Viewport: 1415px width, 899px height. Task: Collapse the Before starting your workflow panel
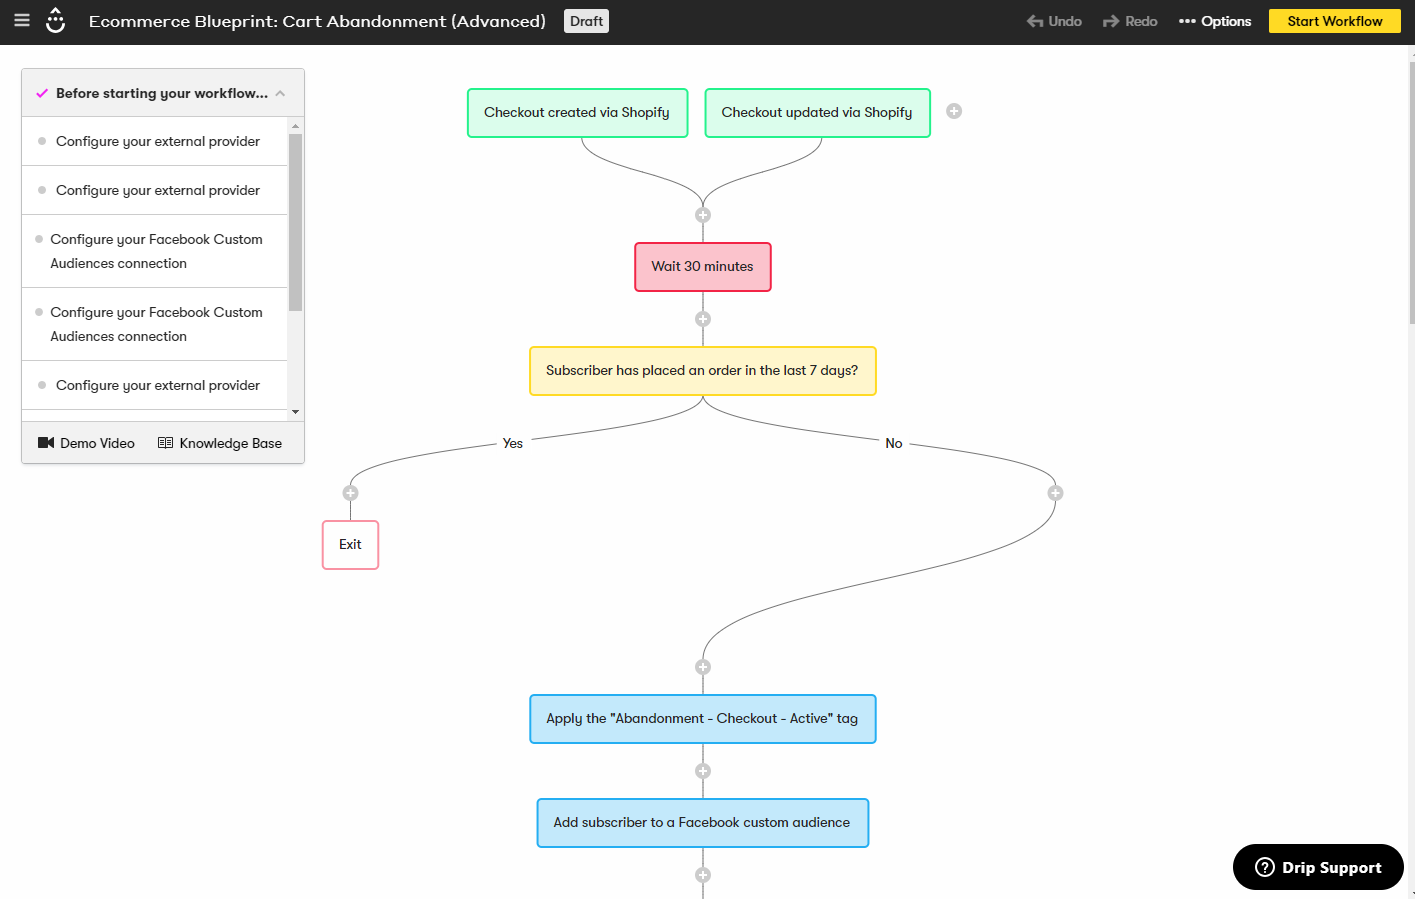280,94
